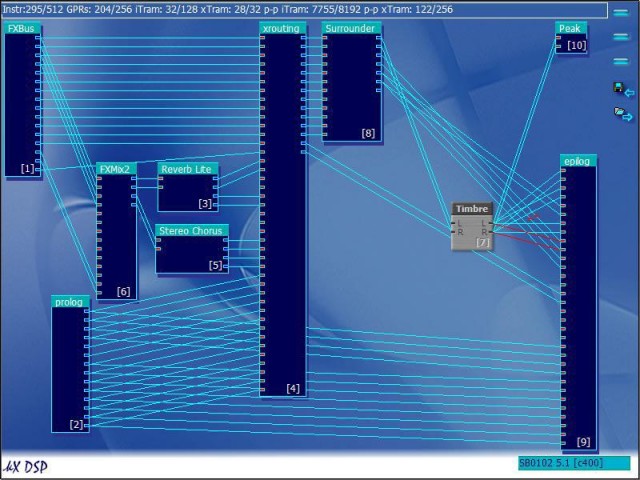Image resolution: width=640 pixels, height=480 pixels.
Task: Click the [10] label in Peak
Action: tap(577, 45)
